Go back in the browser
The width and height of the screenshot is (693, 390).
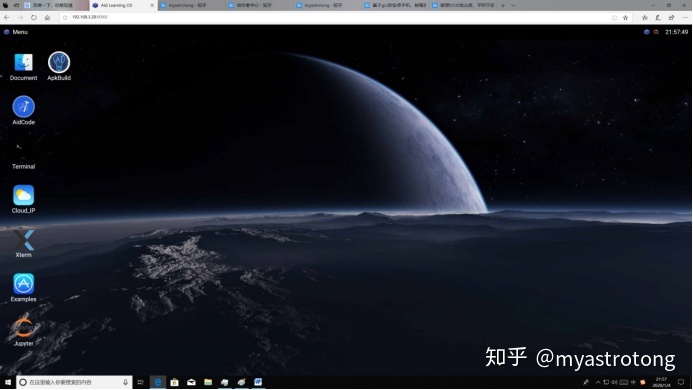point(7,17)
